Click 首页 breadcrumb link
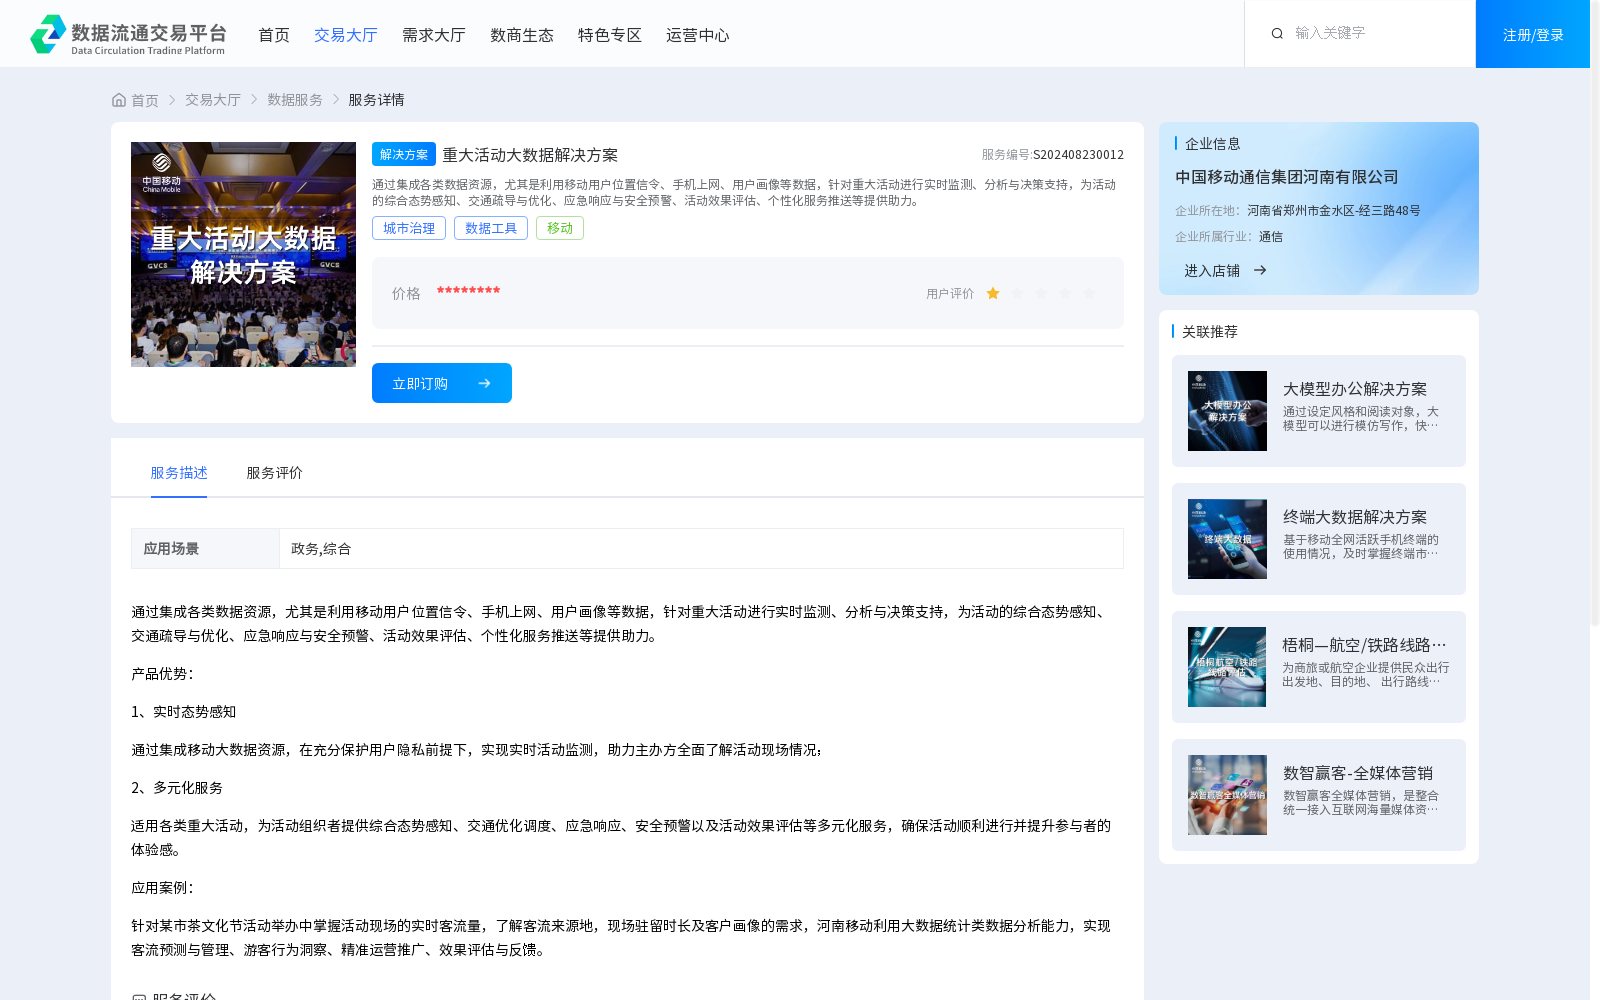This screenshot has height=1000, width=1600. pos(145,100)
